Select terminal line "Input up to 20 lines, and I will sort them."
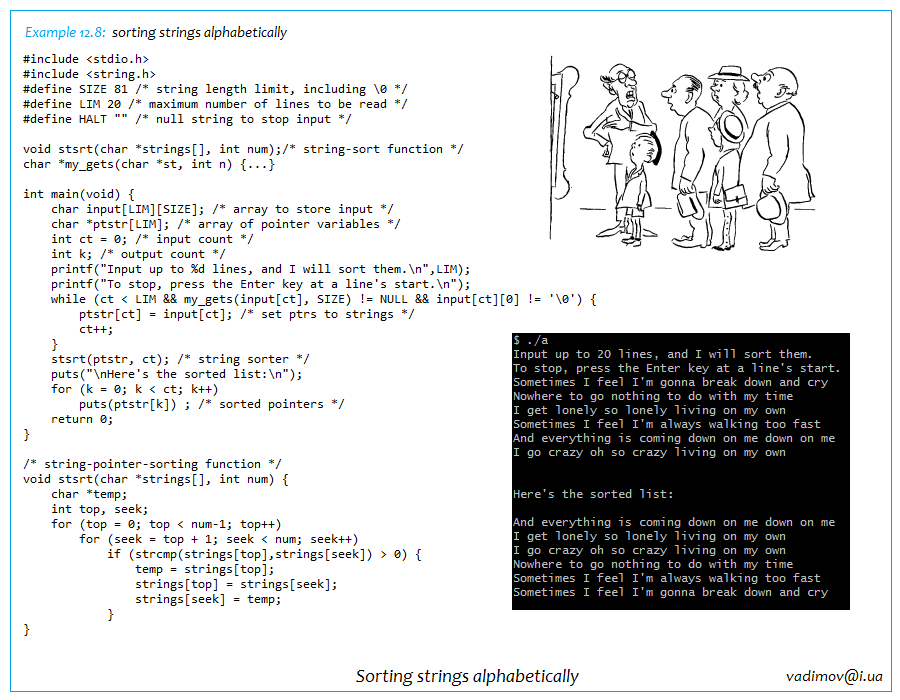 662,354
